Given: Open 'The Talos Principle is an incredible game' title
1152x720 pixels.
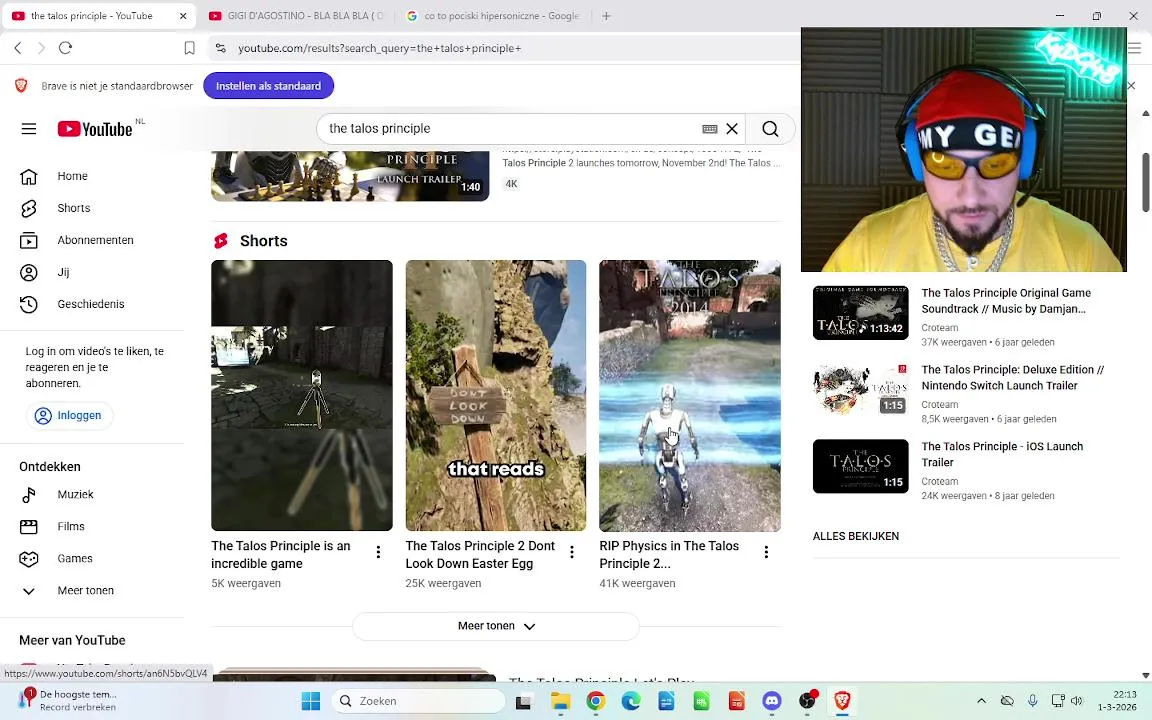Looking at the screenshot, I should coord(281,555).
